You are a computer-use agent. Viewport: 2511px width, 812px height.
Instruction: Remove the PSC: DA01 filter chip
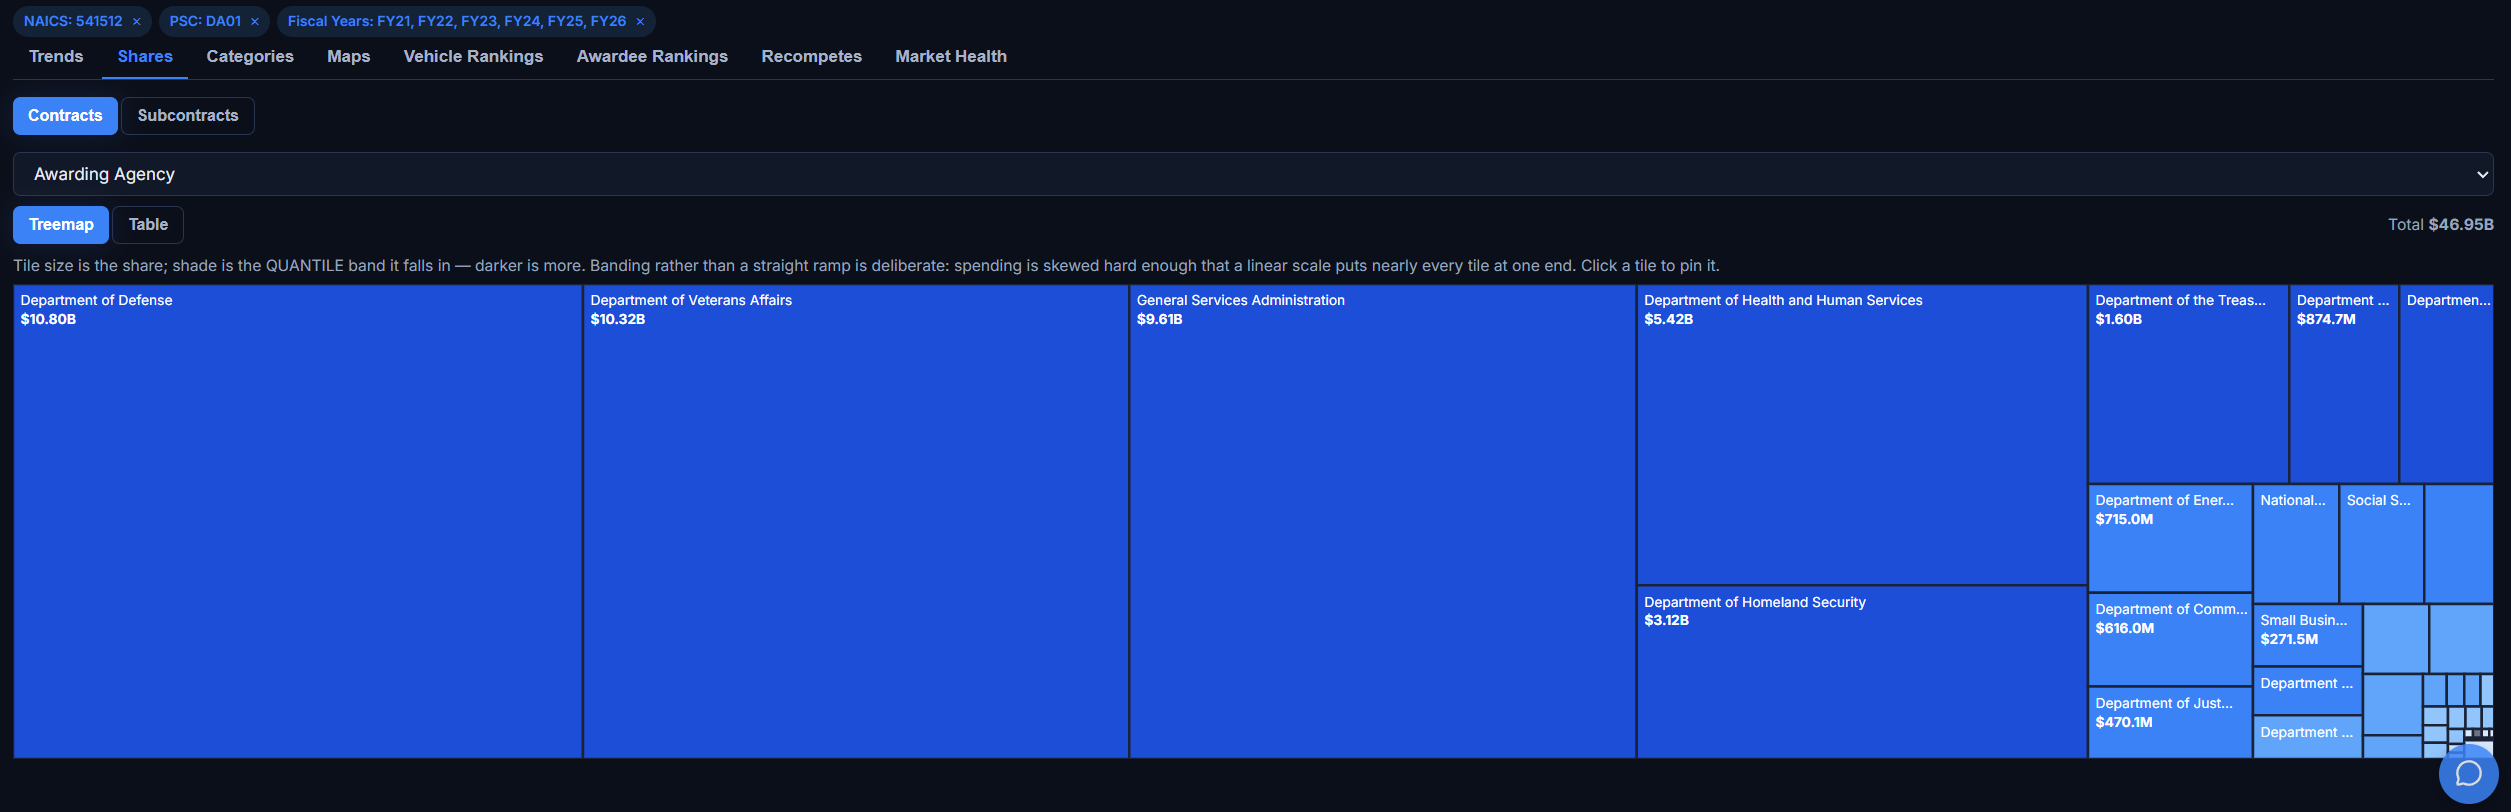point(254,21)
